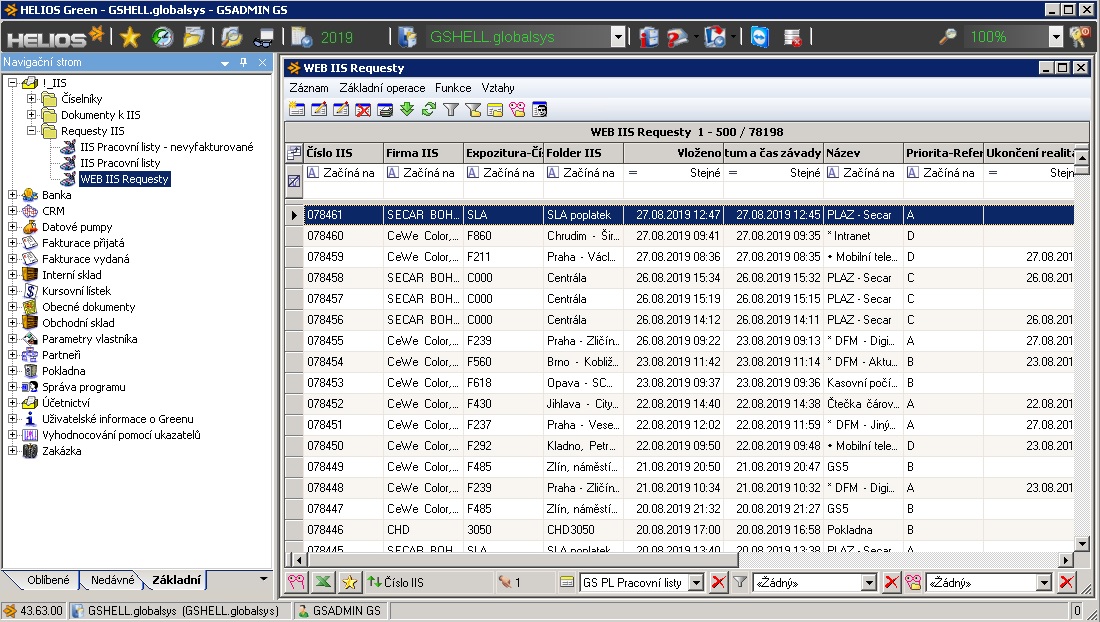
Task: Open the 100% zoom dropdown
Action: point(1056,37)
